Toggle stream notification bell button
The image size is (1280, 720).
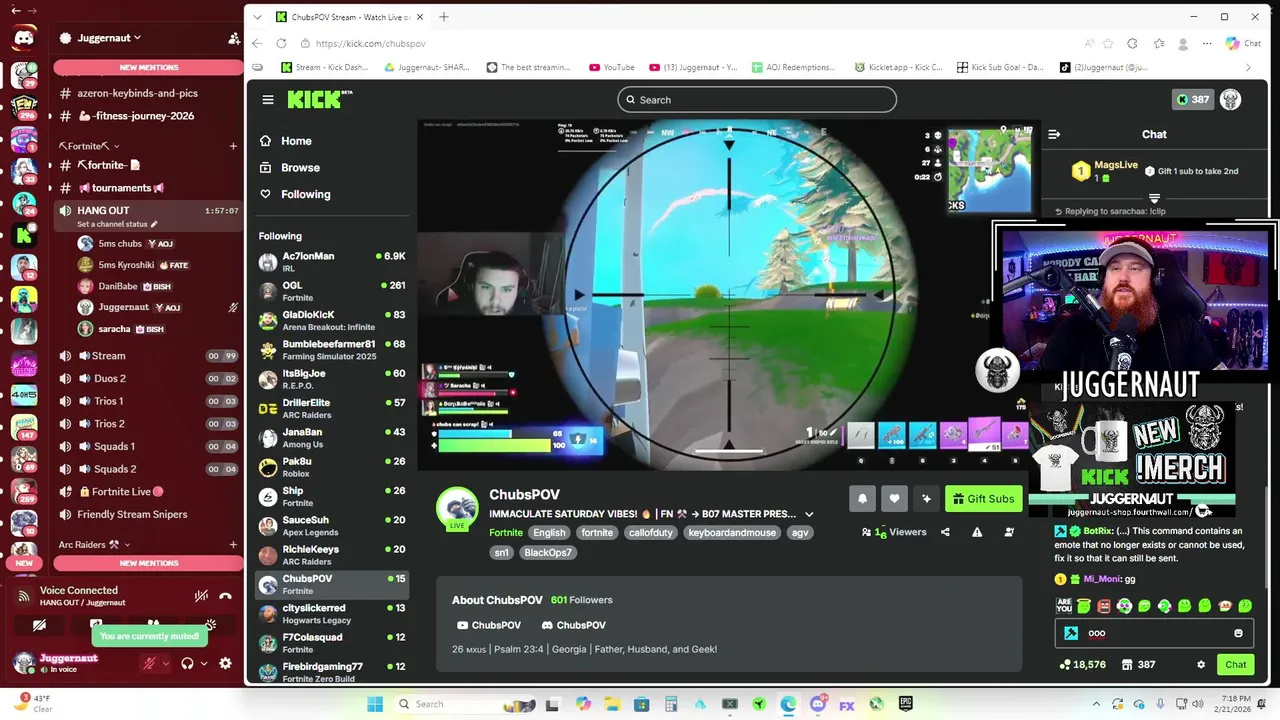(x=862, y=499)
